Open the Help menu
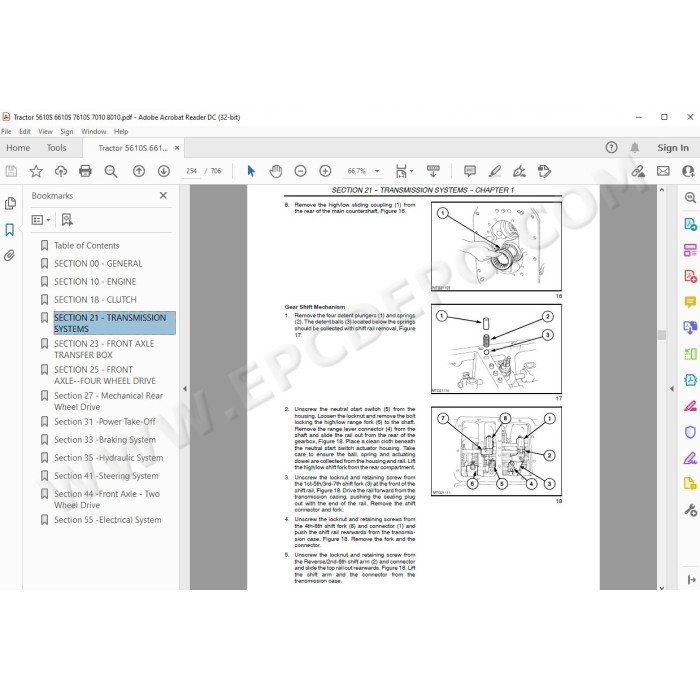Image resolution: width=700 pixels, height=700 pixels. click(x=121, y=131)
